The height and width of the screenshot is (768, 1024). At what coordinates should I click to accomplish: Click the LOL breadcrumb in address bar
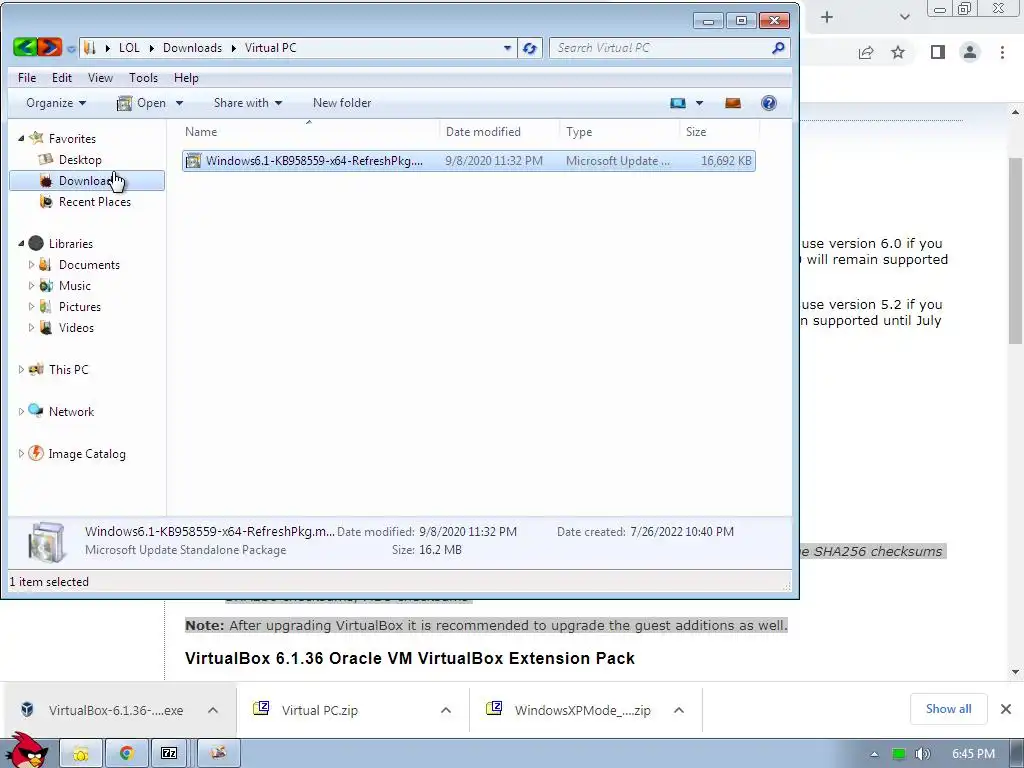click(129, 48)
